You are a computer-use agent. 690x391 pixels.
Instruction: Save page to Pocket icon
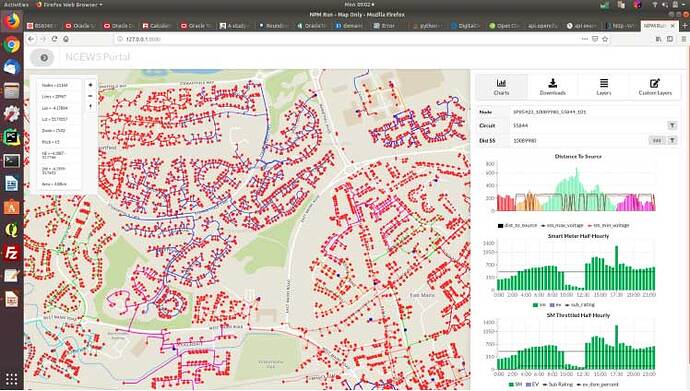coord(595,39)
